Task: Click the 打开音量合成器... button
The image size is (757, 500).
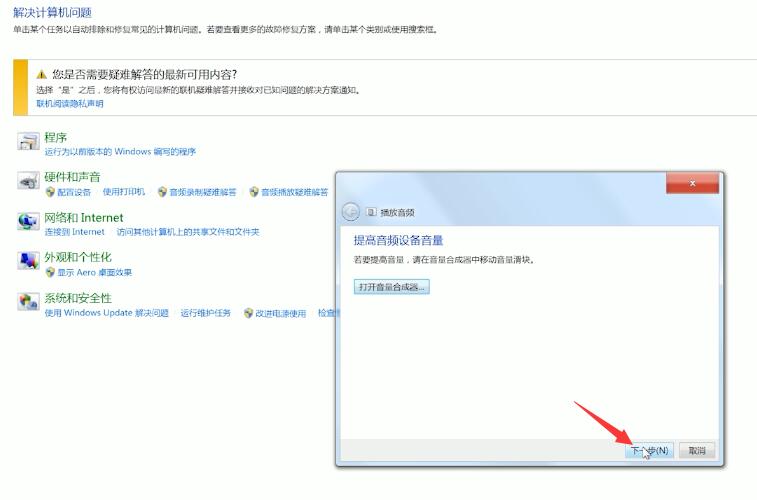Action: (x=392, y=287)
